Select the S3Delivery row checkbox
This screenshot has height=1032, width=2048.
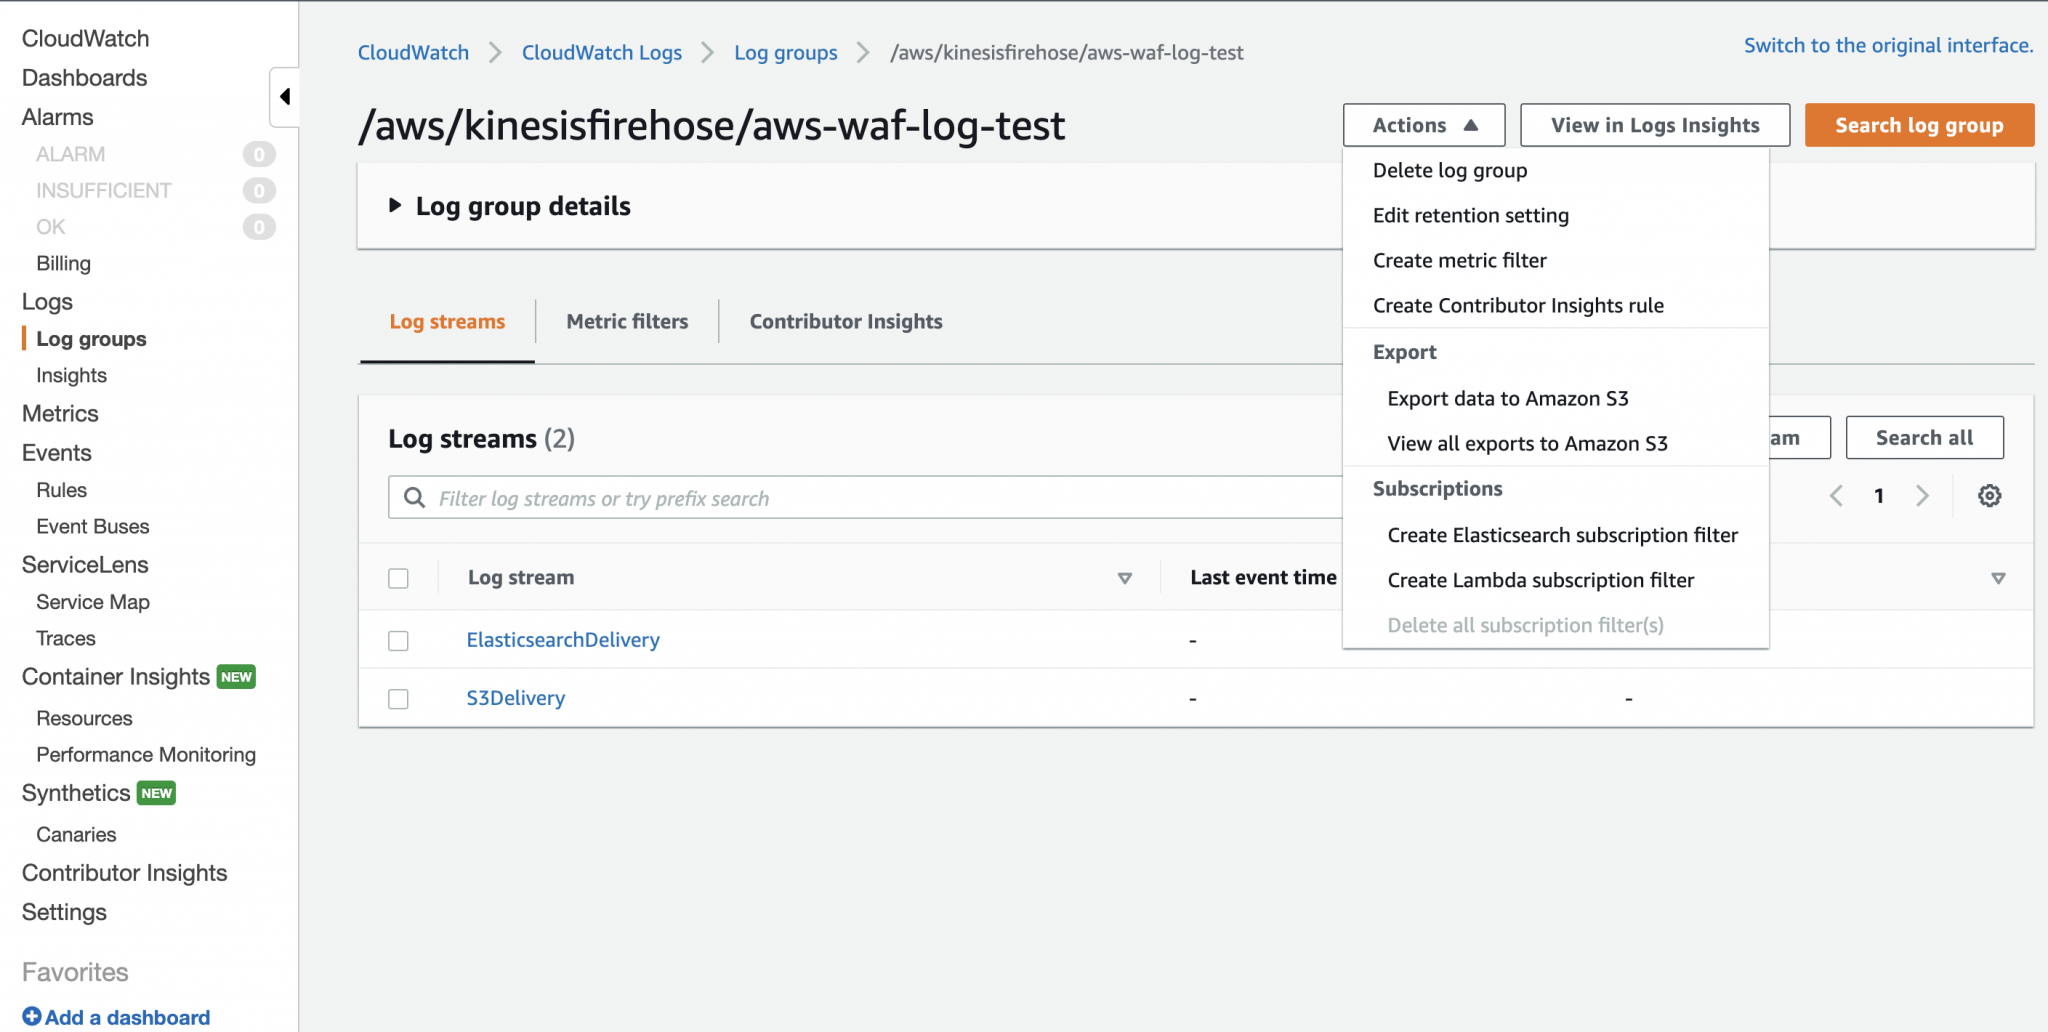click(x=398, y=698)
